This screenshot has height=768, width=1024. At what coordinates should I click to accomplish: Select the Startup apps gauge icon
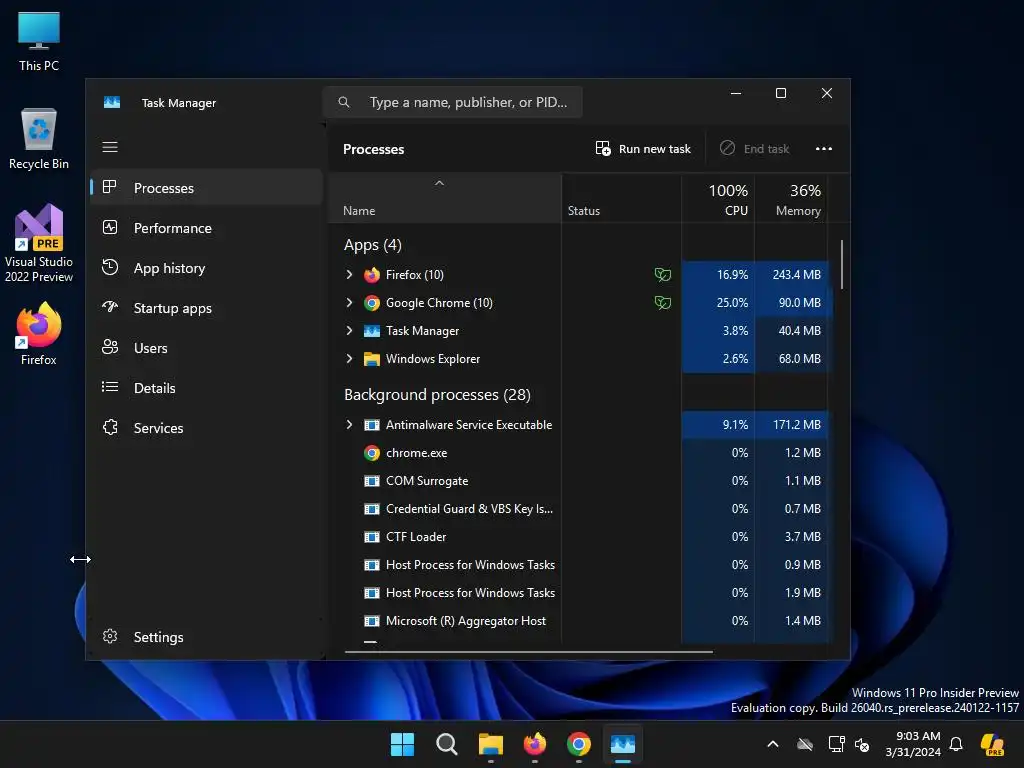(110, 307)
